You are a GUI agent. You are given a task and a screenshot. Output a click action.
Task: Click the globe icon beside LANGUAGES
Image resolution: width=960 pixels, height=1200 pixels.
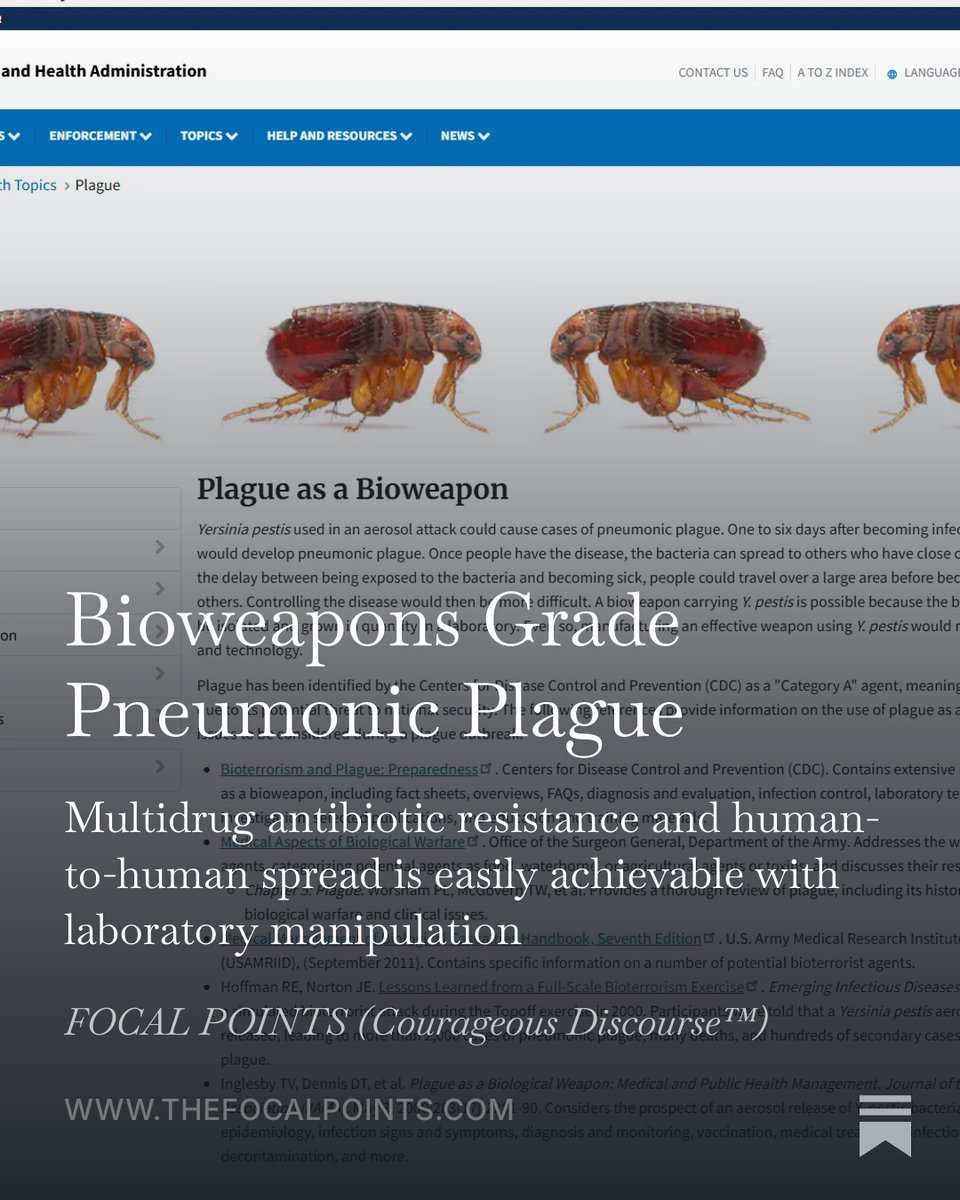click(x=892, y=74)
